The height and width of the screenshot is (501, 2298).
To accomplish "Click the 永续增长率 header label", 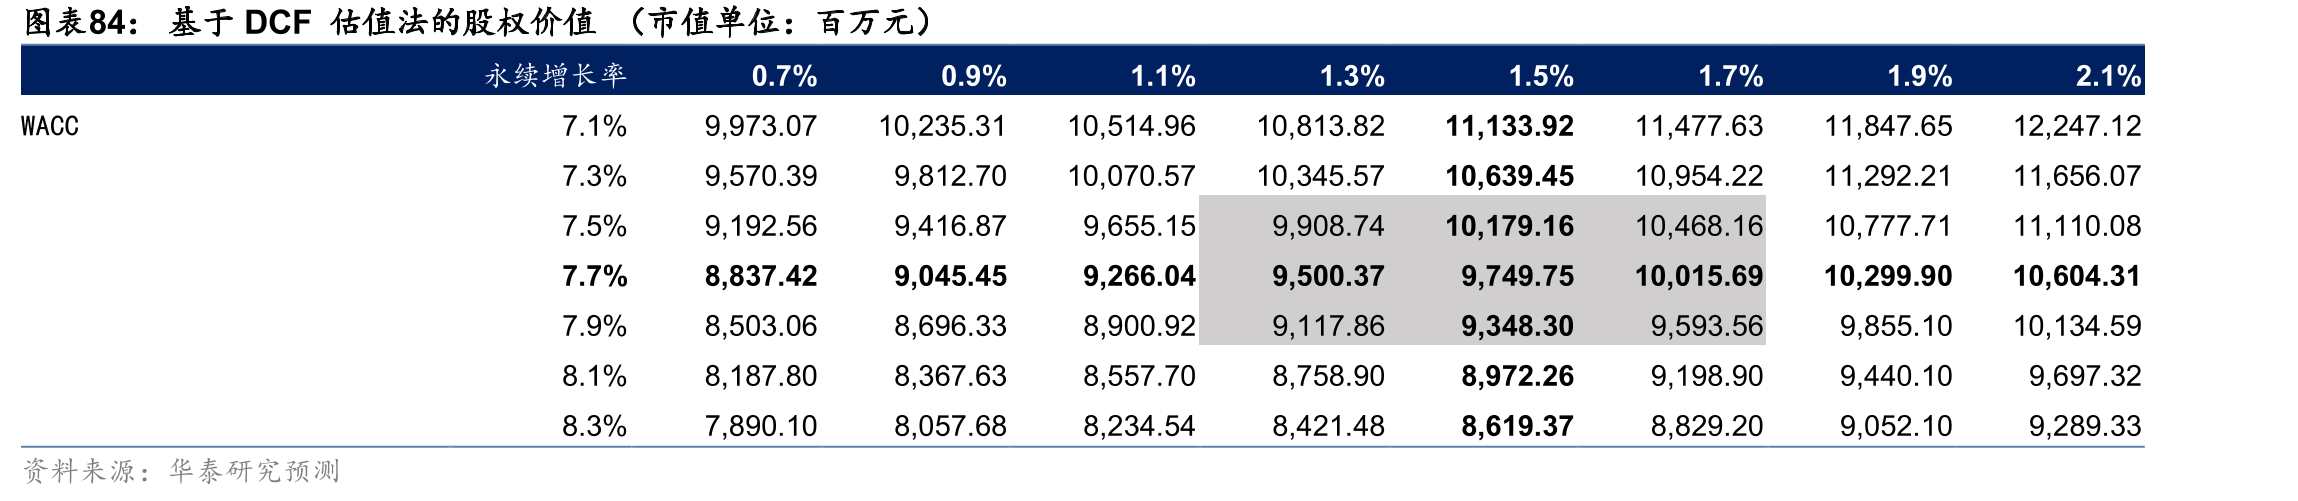I will tap(556, 75).
